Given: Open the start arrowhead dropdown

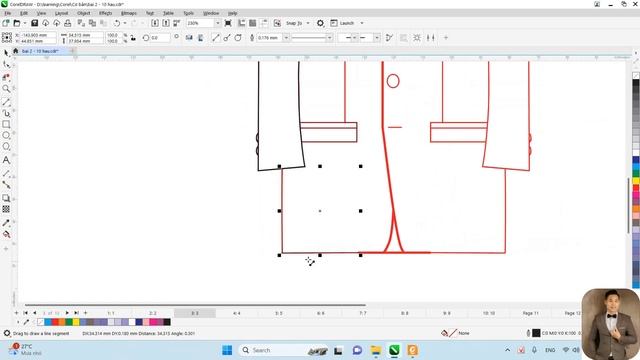Looking at the screenshot, I should [355, 38].
